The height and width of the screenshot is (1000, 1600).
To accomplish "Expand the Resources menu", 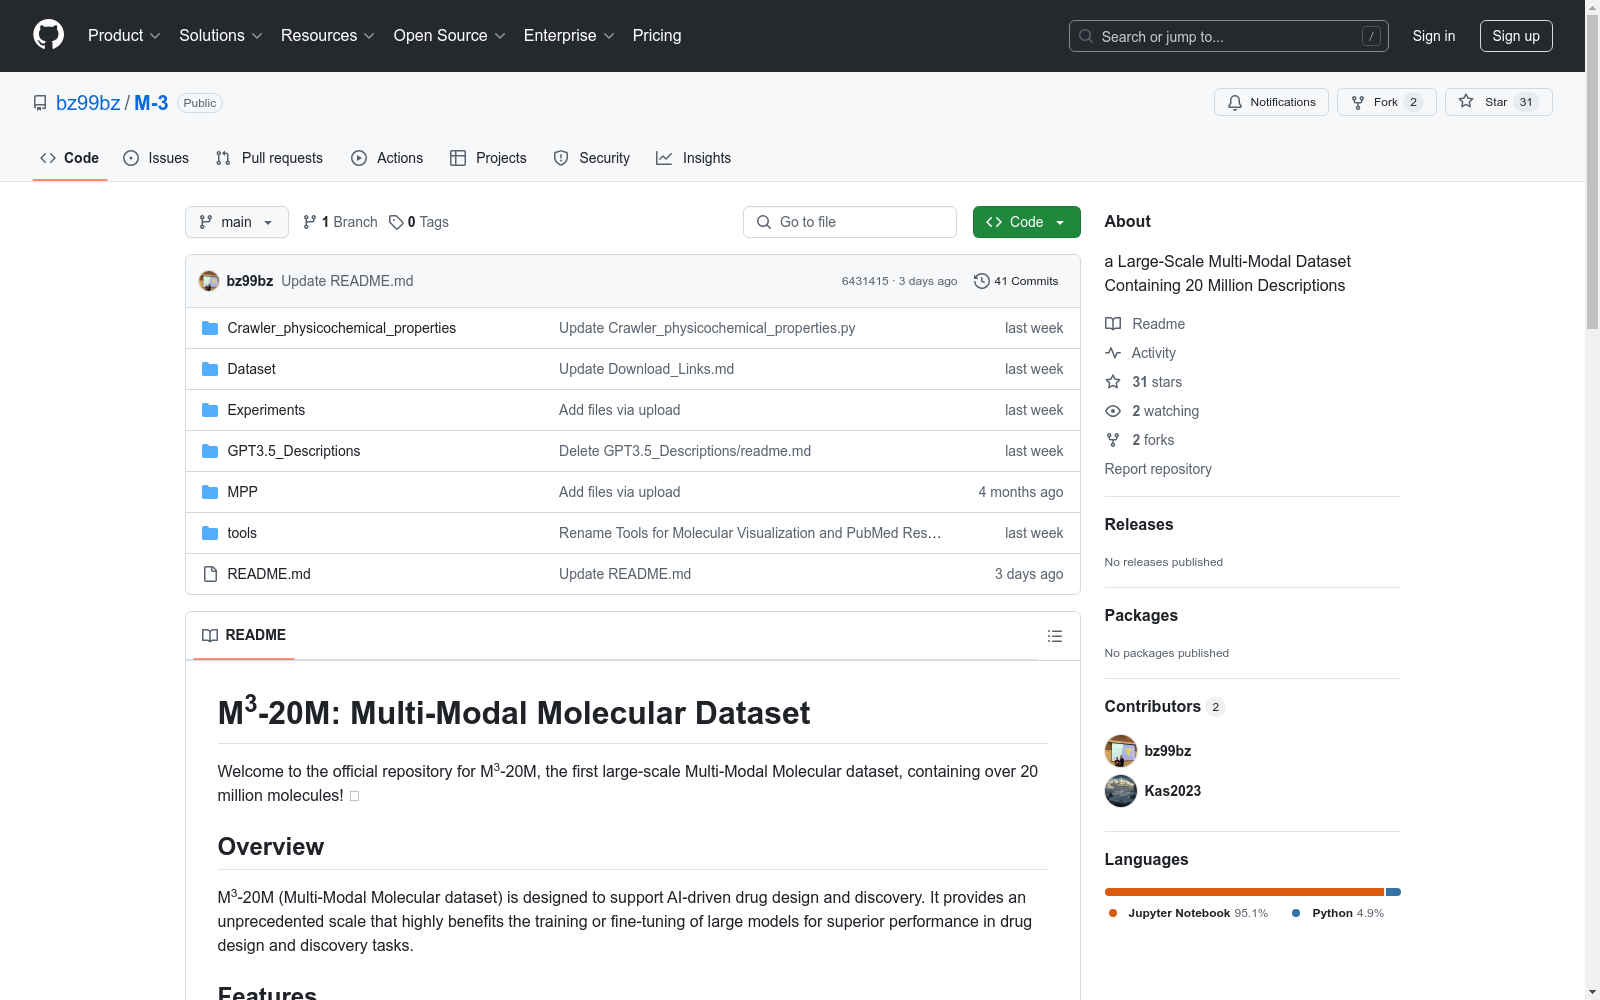I will [327, 35].
